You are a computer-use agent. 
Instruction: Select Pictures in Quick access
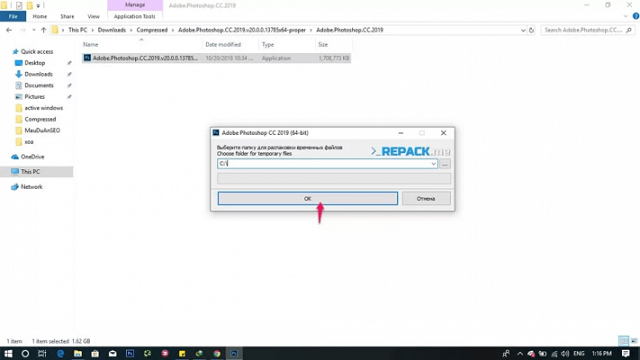[x=34, y=97]
